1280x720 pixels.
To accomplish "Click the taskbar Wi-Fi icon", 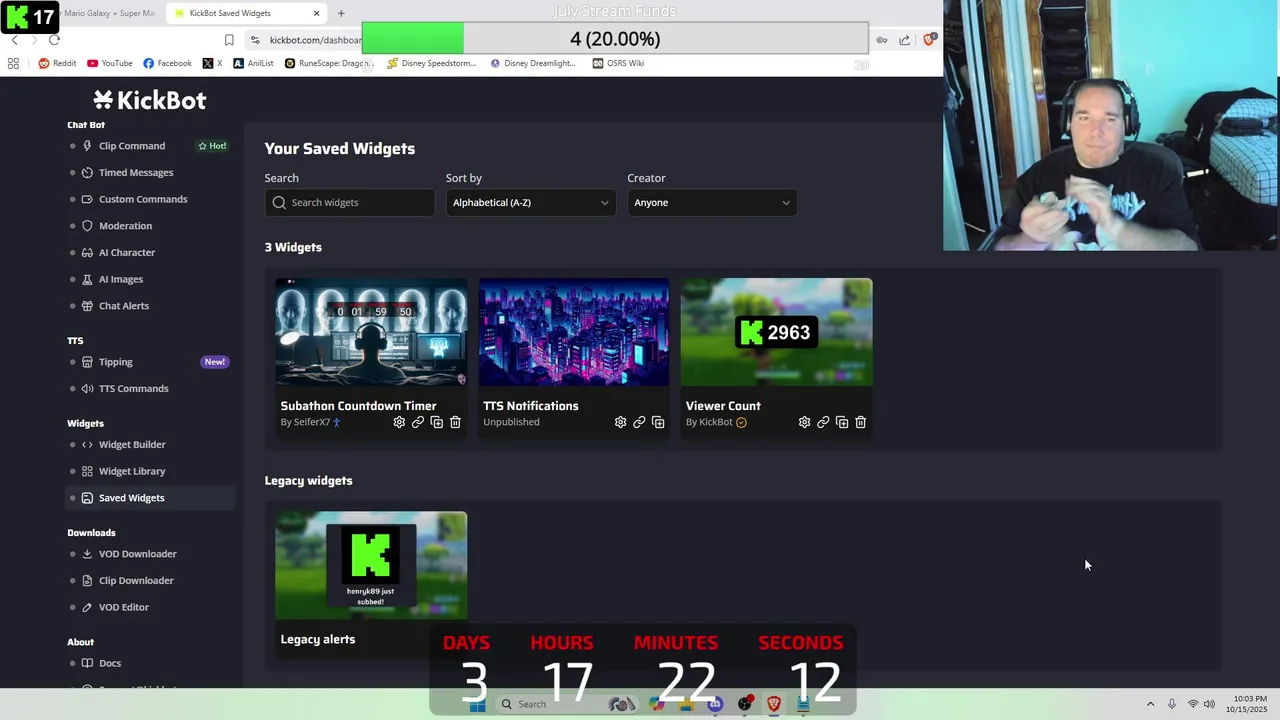I will (1192, 704).
